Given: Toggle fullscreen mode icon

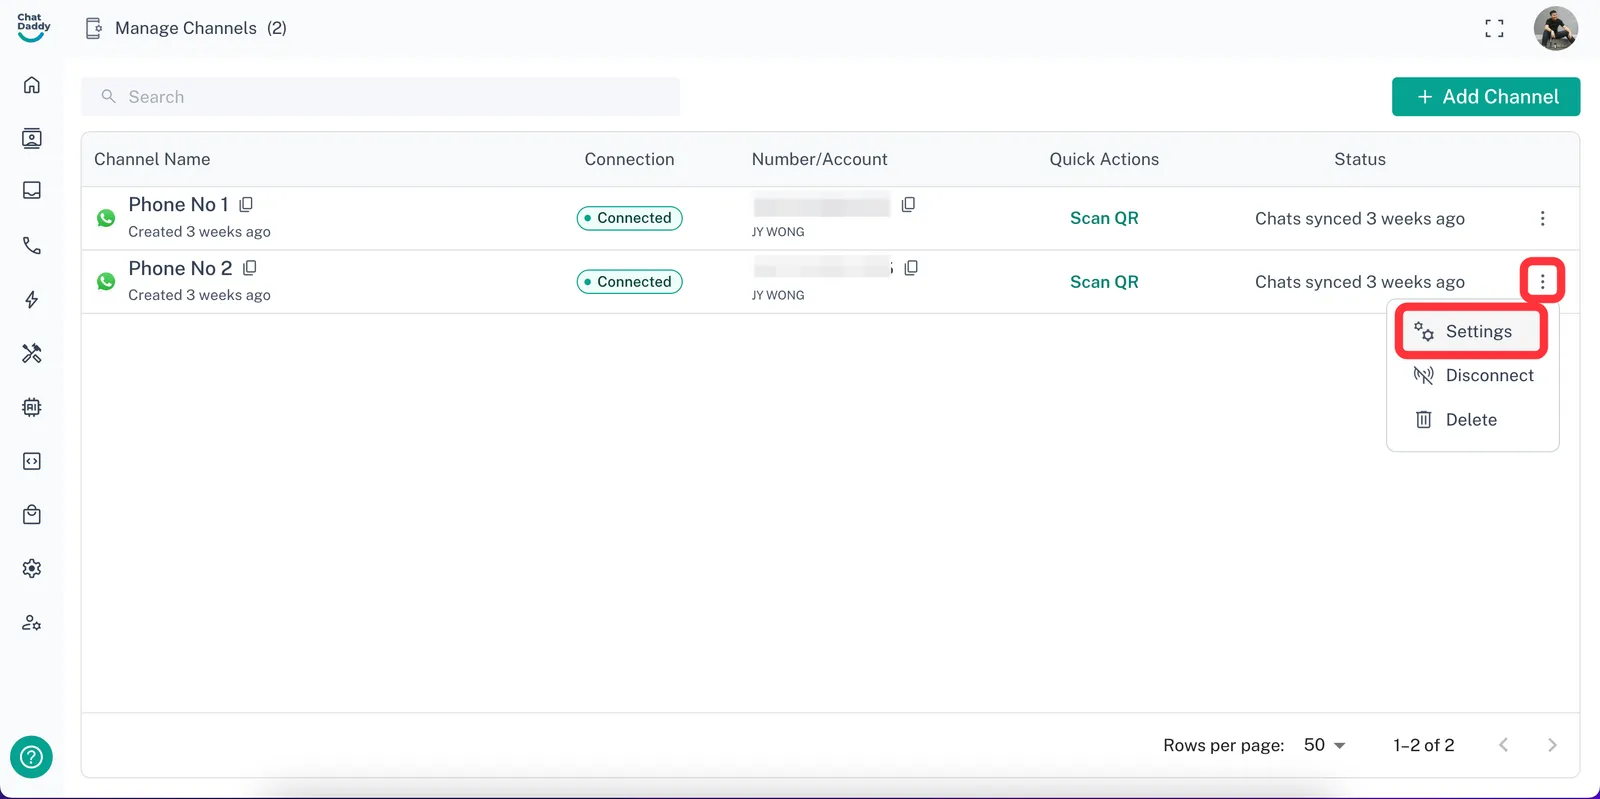Looking at the screenshot, I should click(1494, 29).
